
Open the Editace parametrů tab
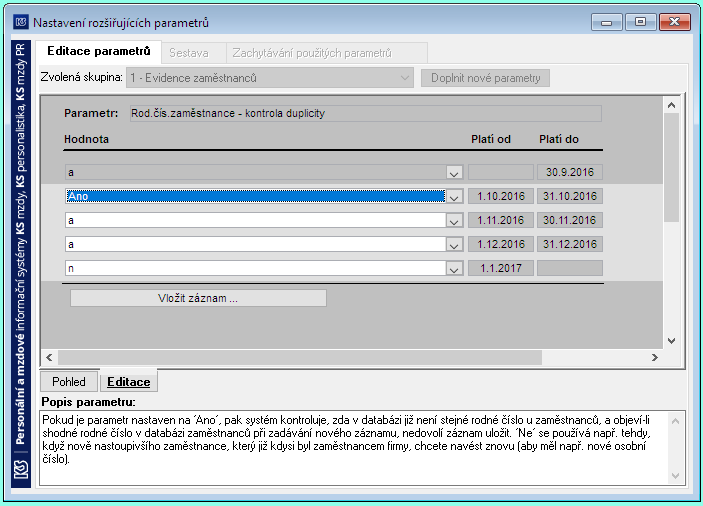point(99,51)
